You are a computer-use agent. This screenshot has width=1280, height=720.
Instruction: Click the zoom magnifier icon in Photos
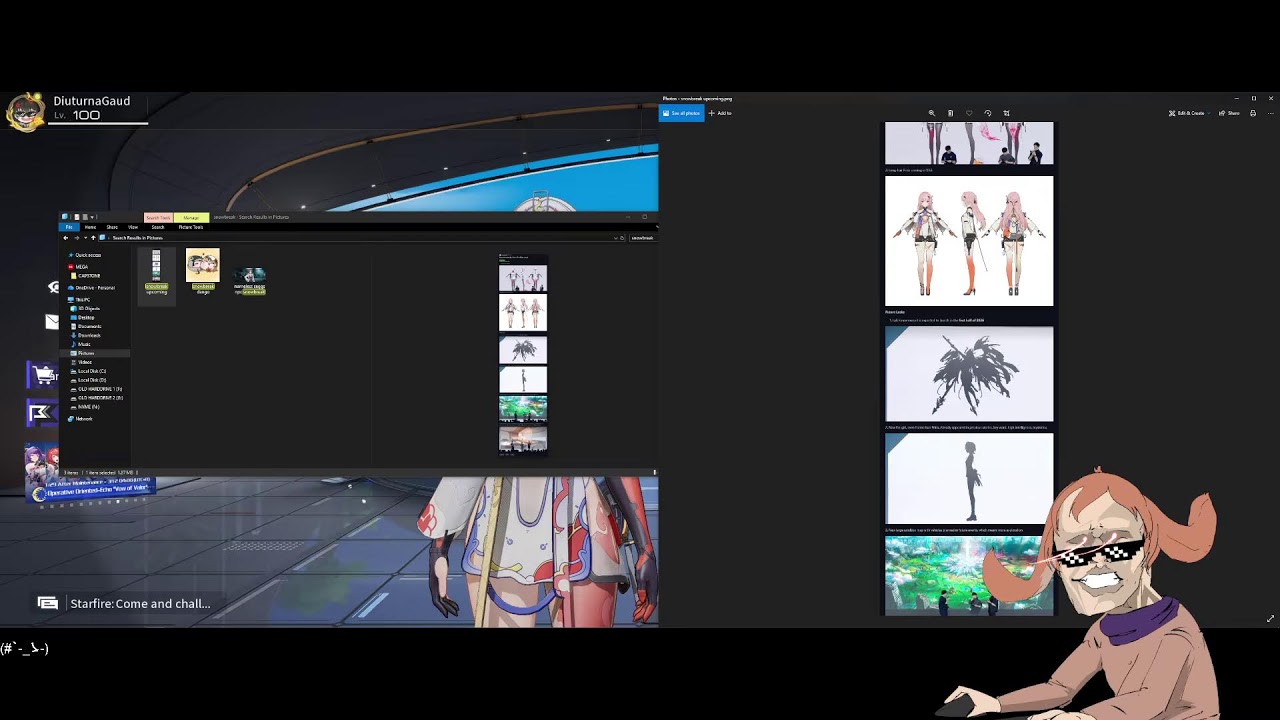(x=932, y=113)
